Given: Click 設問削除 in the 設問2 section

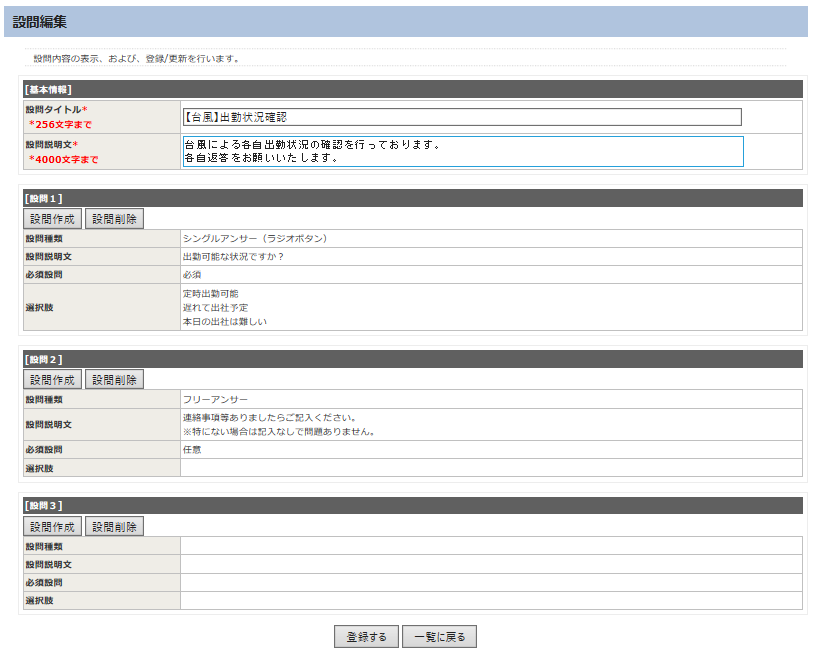Looking at the screenshot, I should point(114,380).
